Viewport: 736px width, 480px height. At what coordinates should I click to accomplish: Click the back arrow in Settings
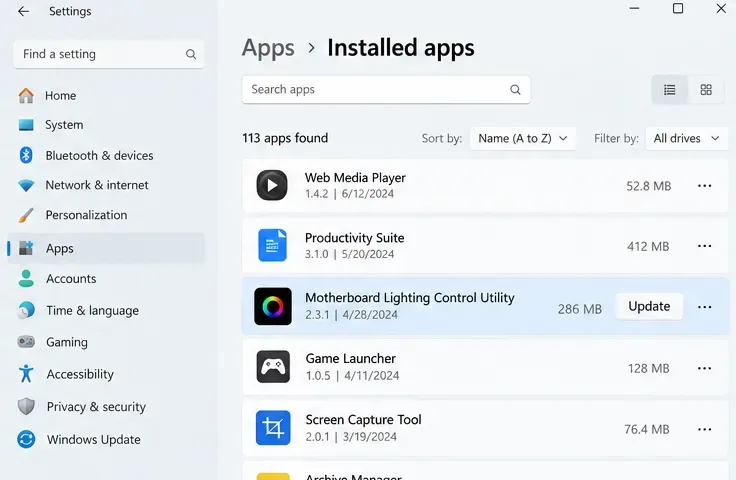pos(23,11)
